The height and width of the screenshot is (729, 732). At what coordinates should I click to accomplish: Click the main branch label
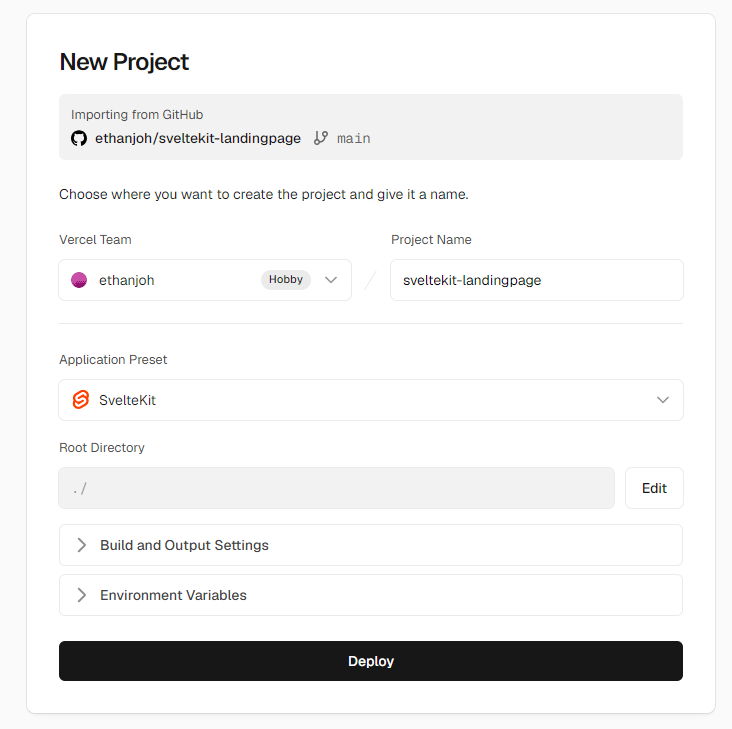(354, 139)
